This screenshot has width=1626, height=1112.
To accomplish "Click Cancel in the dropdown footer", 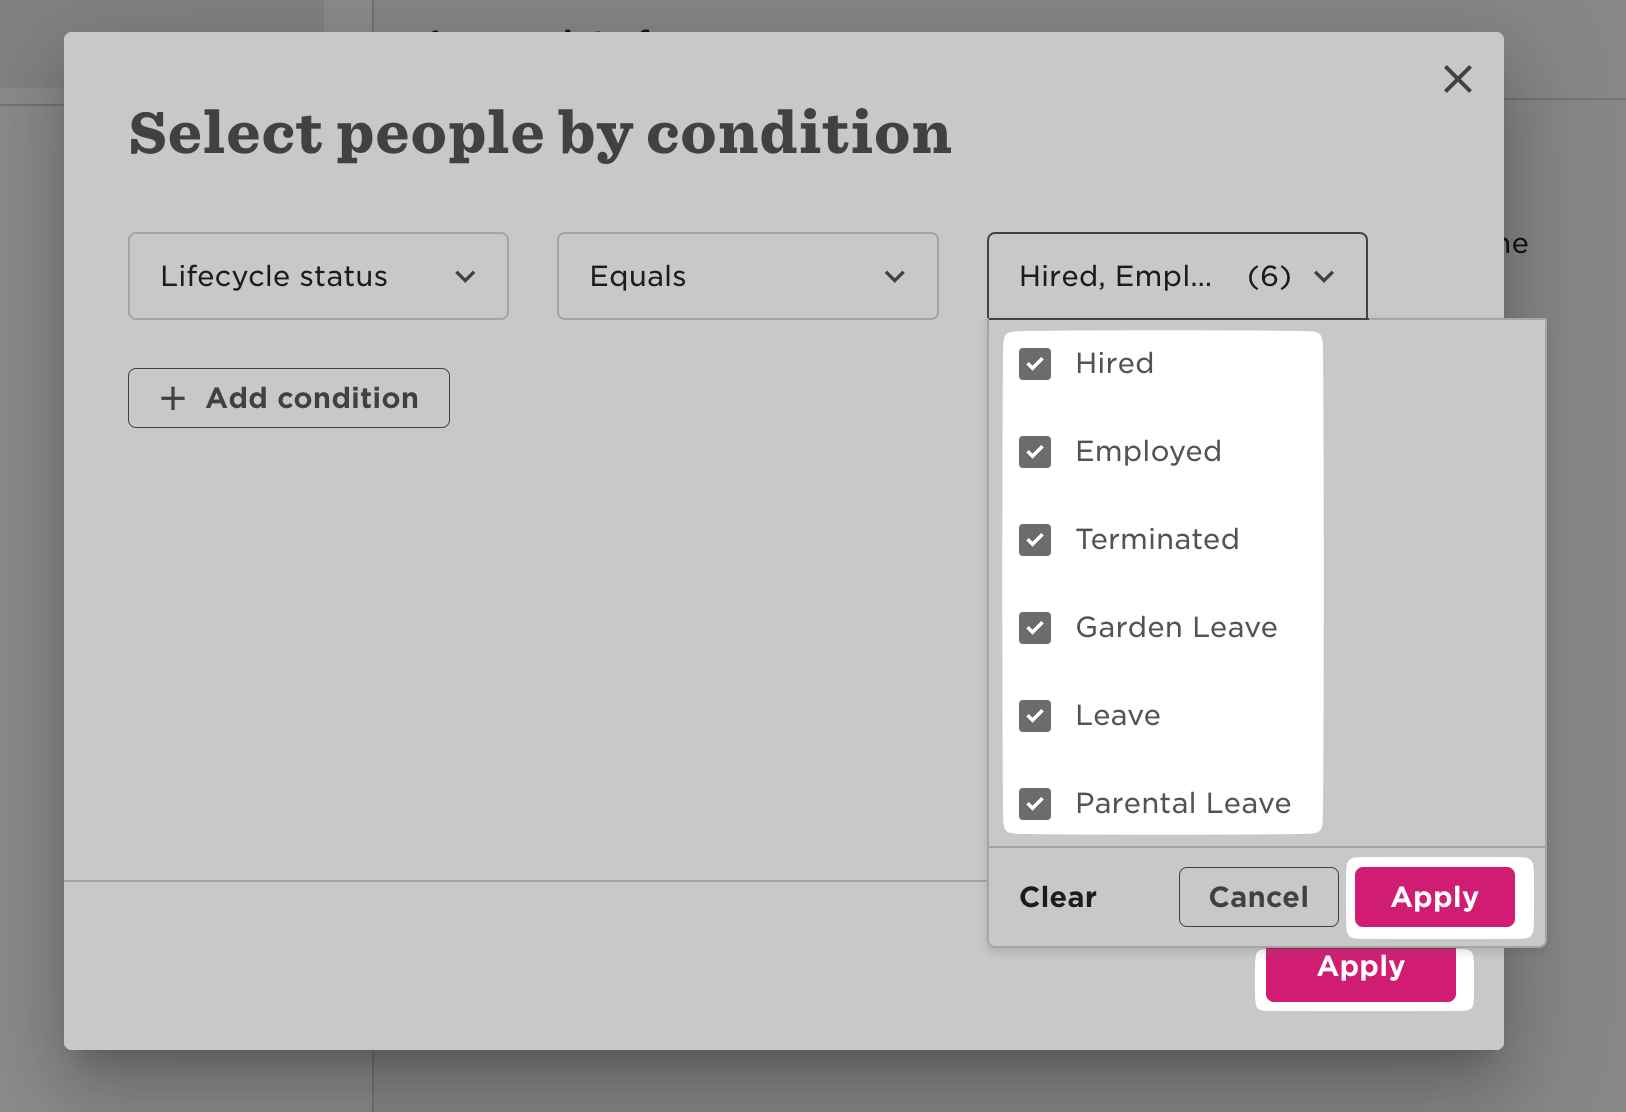I will pos(1258,897).
